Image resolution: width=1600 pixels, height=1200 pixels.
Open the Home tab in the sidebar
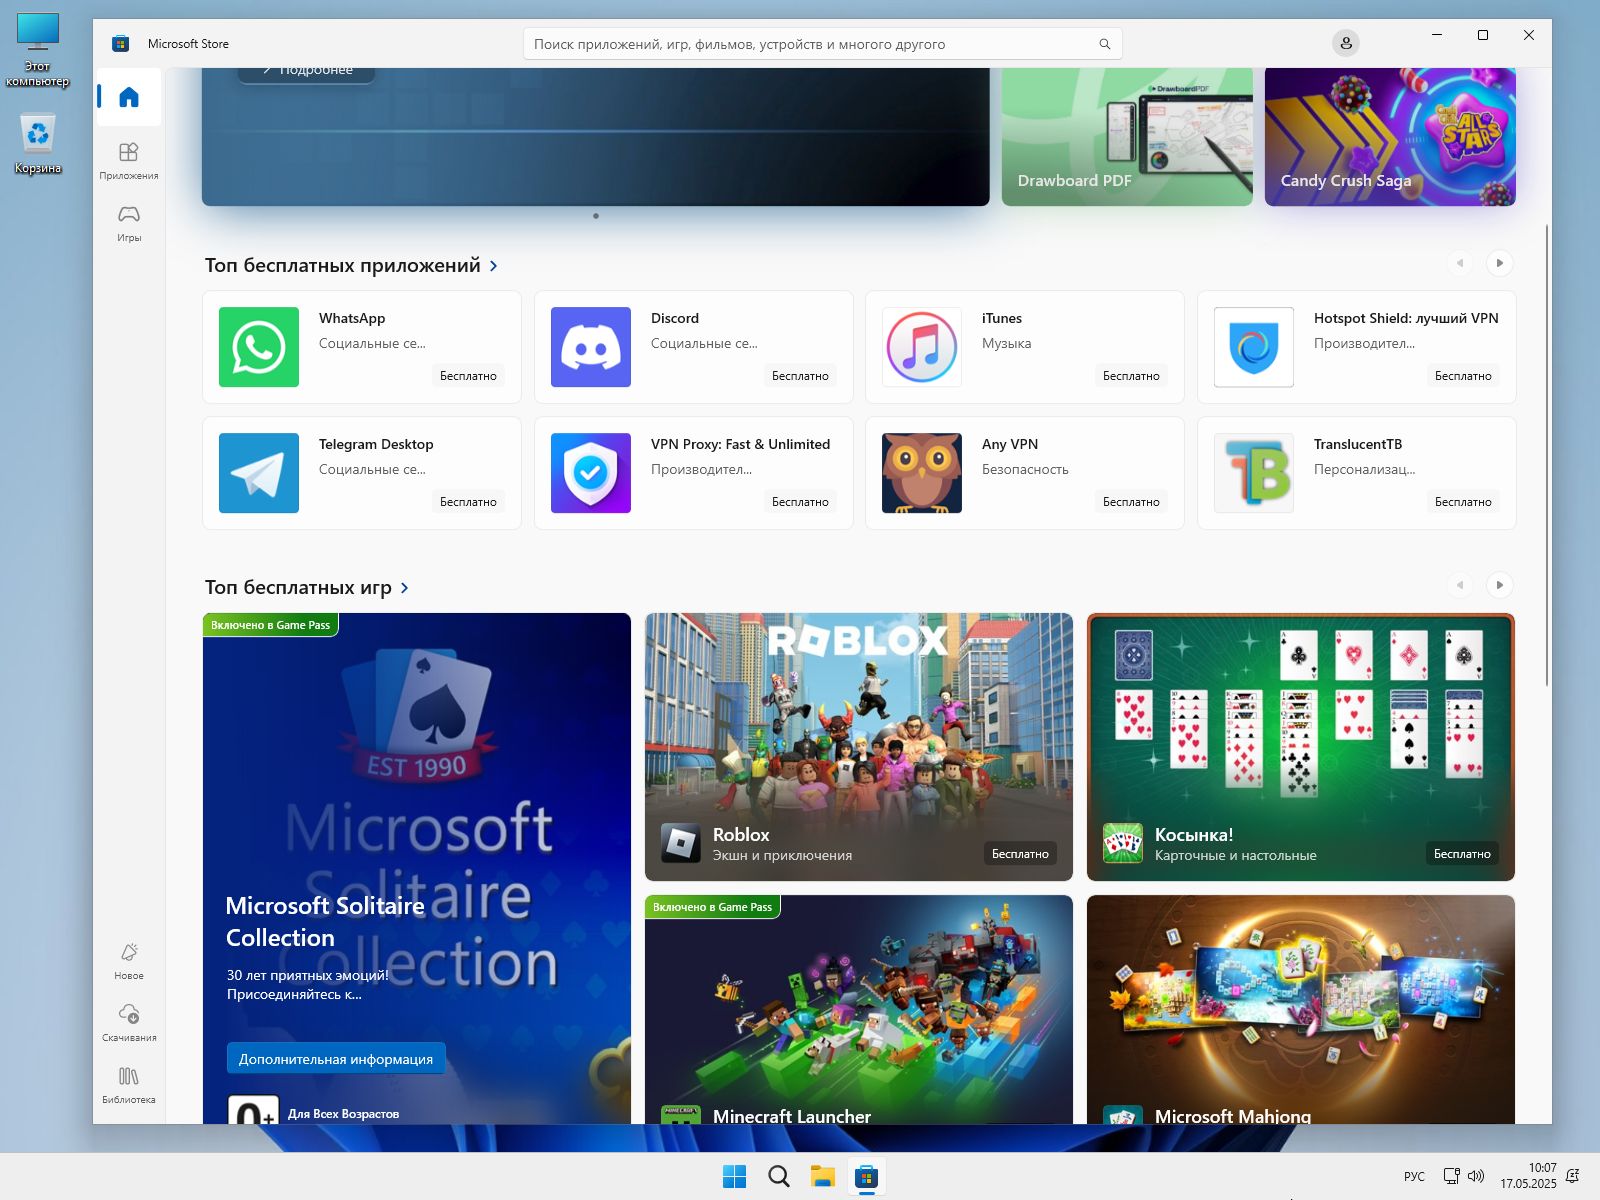tap(129, 97)
